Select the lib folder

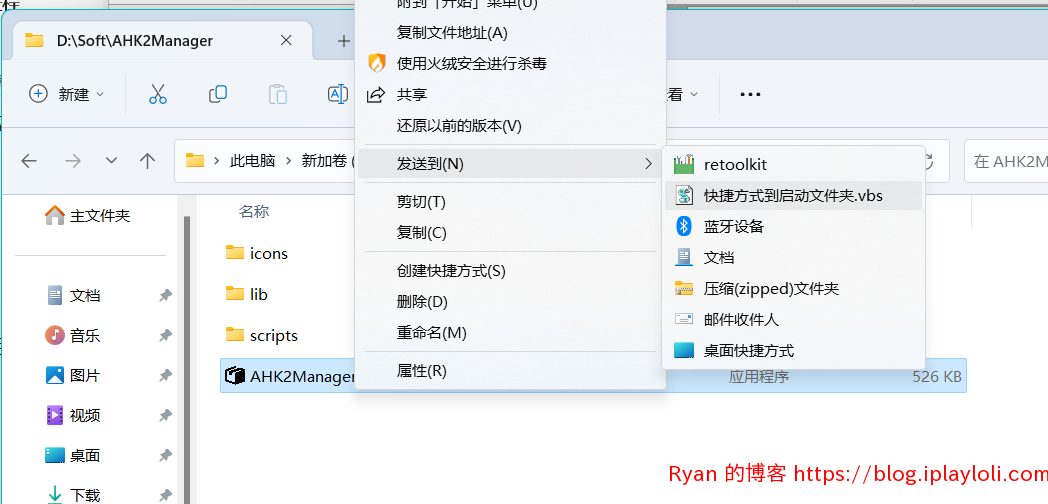tap(247, 294)
